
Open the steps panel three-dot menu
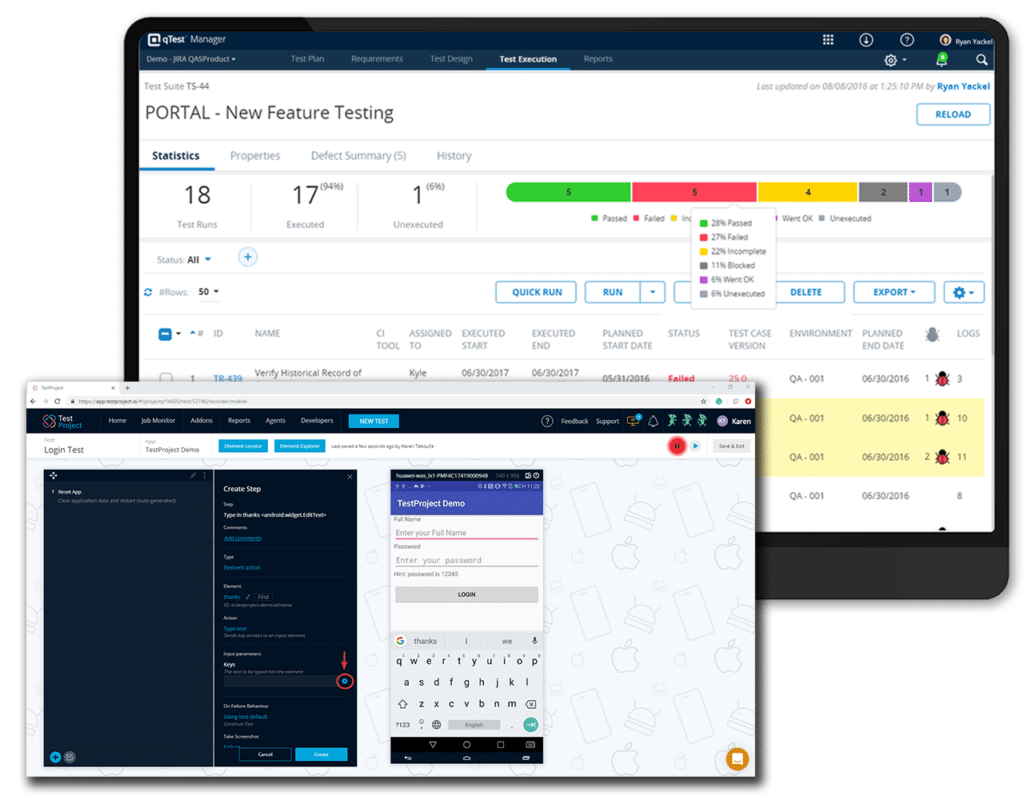tap(204, 475)
